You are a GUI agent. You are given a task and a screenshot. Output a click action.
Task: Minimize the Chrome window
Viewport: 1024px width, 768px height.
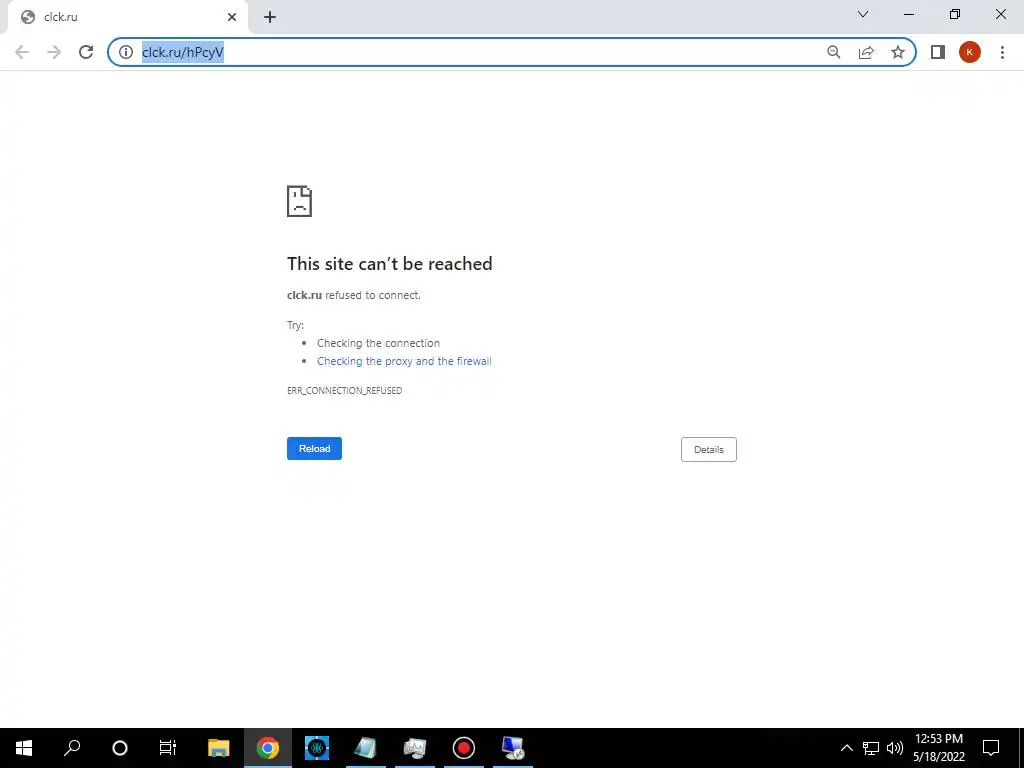click(909, 14)
